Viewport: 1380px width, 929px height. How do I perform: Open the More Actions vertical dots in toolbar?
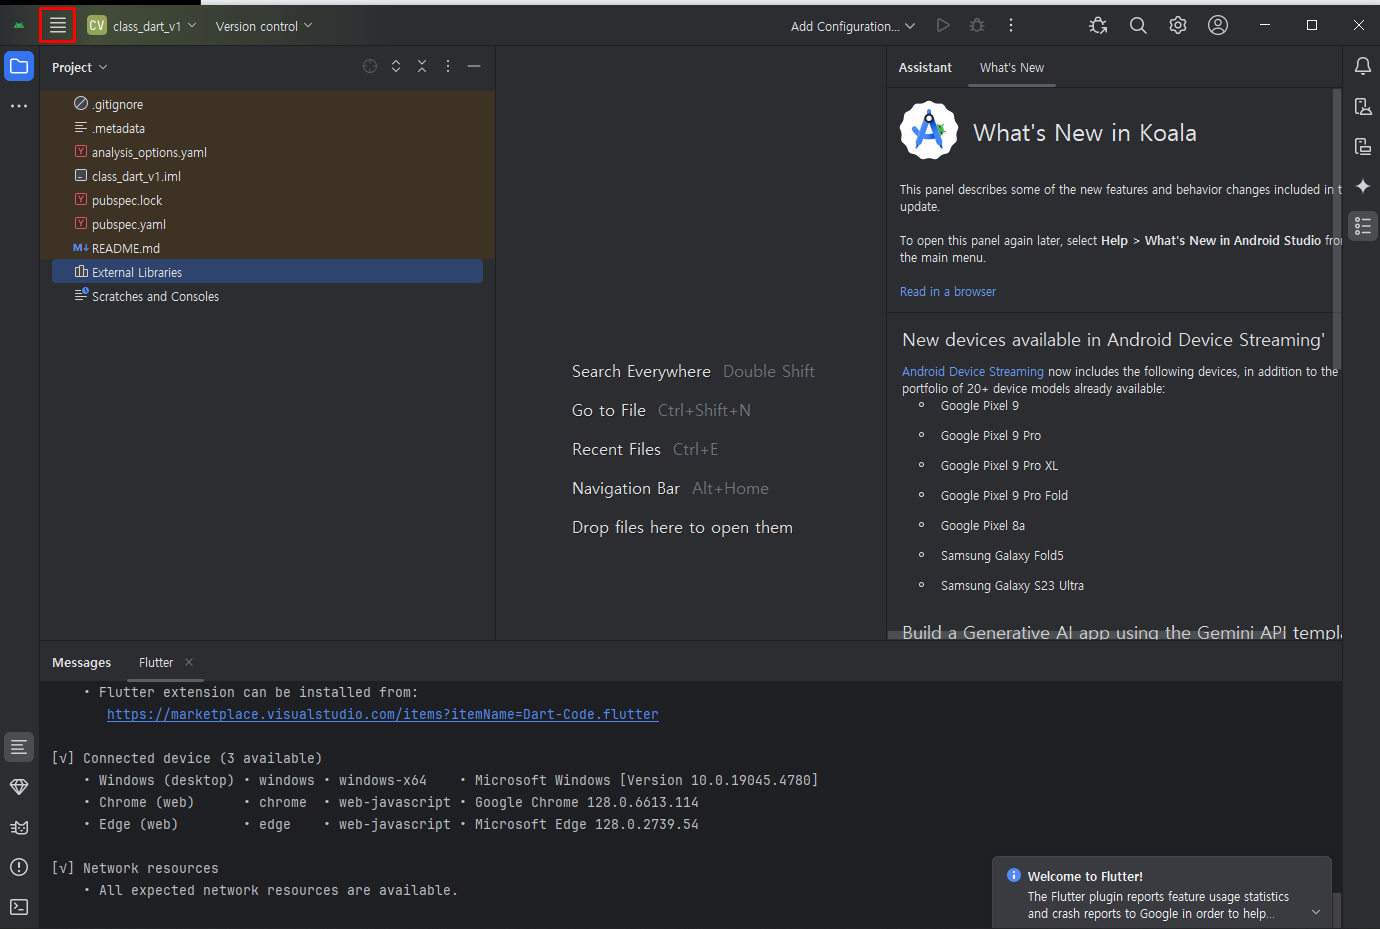pos(1011,25)
